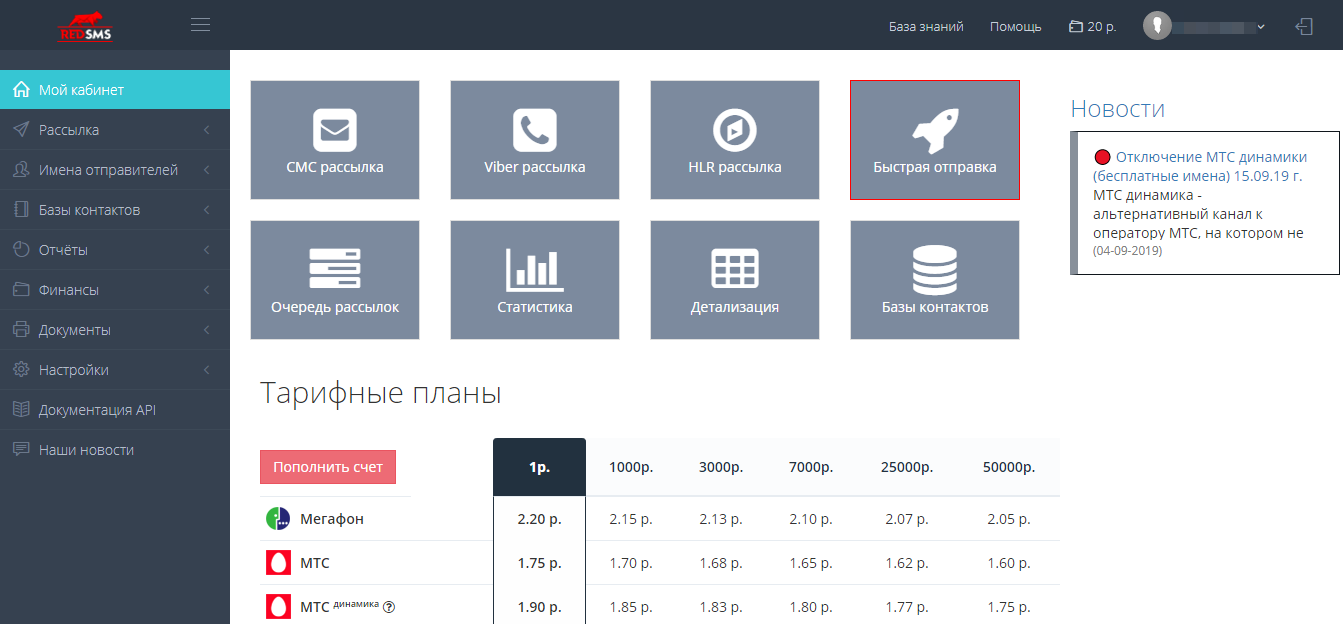Open the Viber рассылка phone tile
The height and width of the screenshot is (624, 1343).
[535, 140]
